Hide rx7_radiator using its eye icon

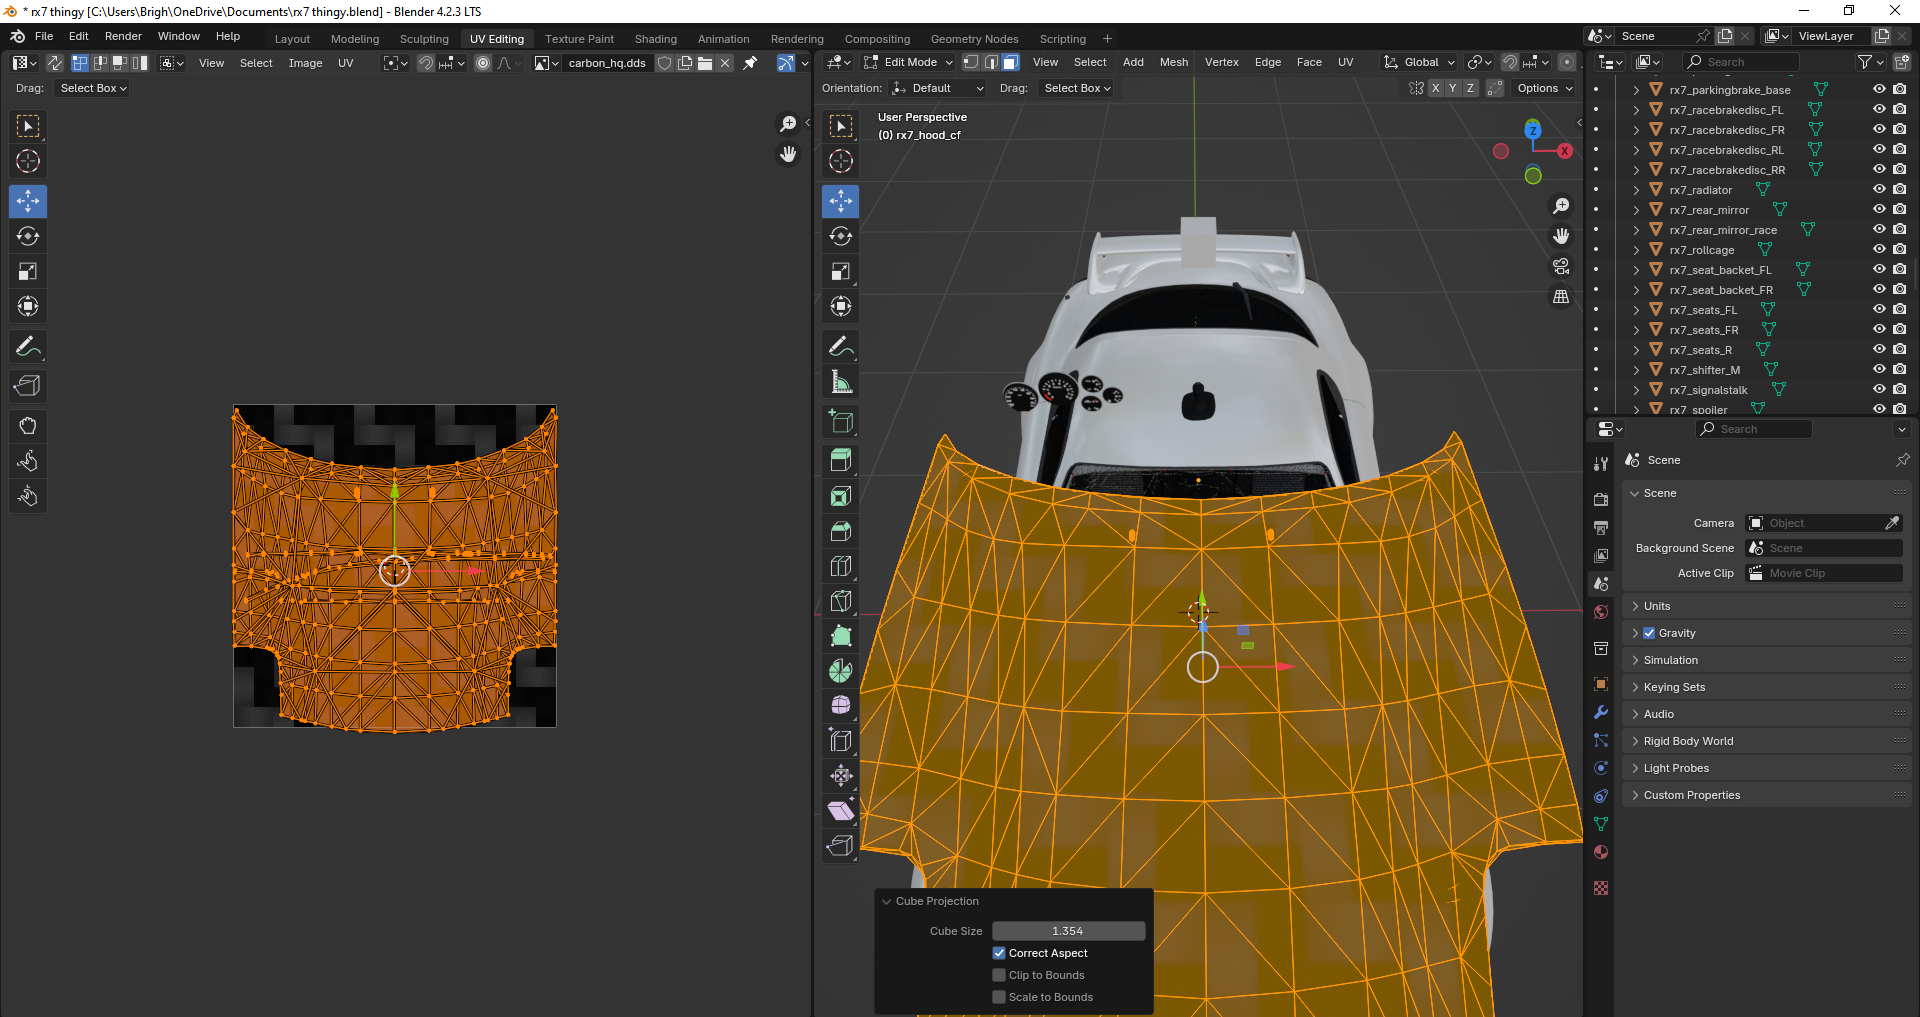pos(1879,189)
